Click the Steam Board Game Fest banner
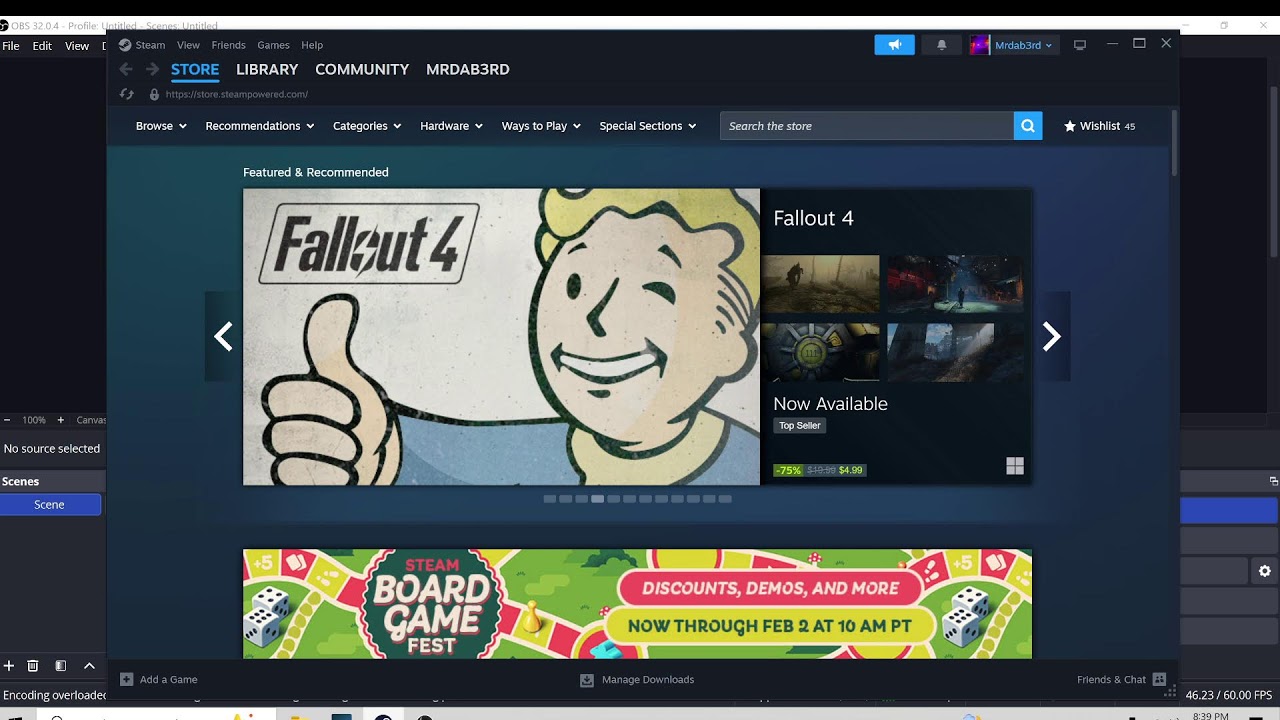The image size is (1280, 720). 637,604
